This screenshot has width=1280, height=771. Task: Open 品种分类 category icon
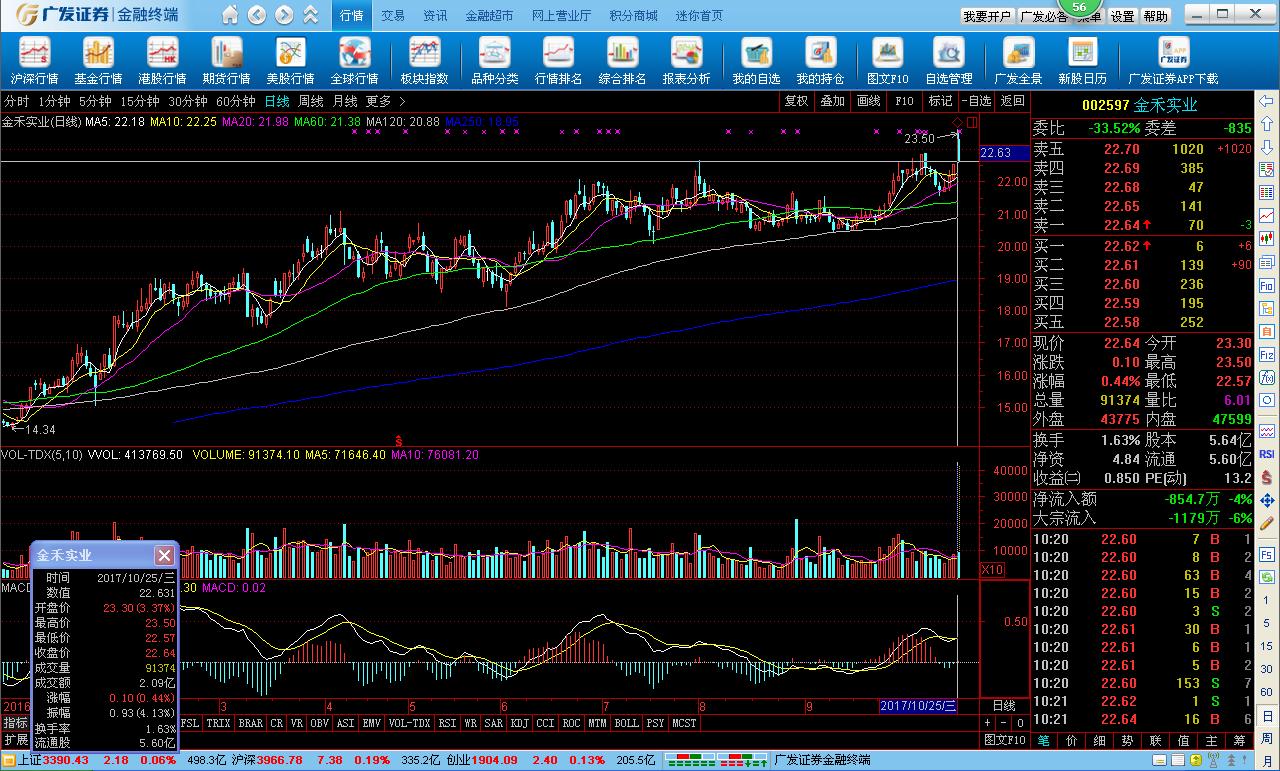(x=494, y=61)
